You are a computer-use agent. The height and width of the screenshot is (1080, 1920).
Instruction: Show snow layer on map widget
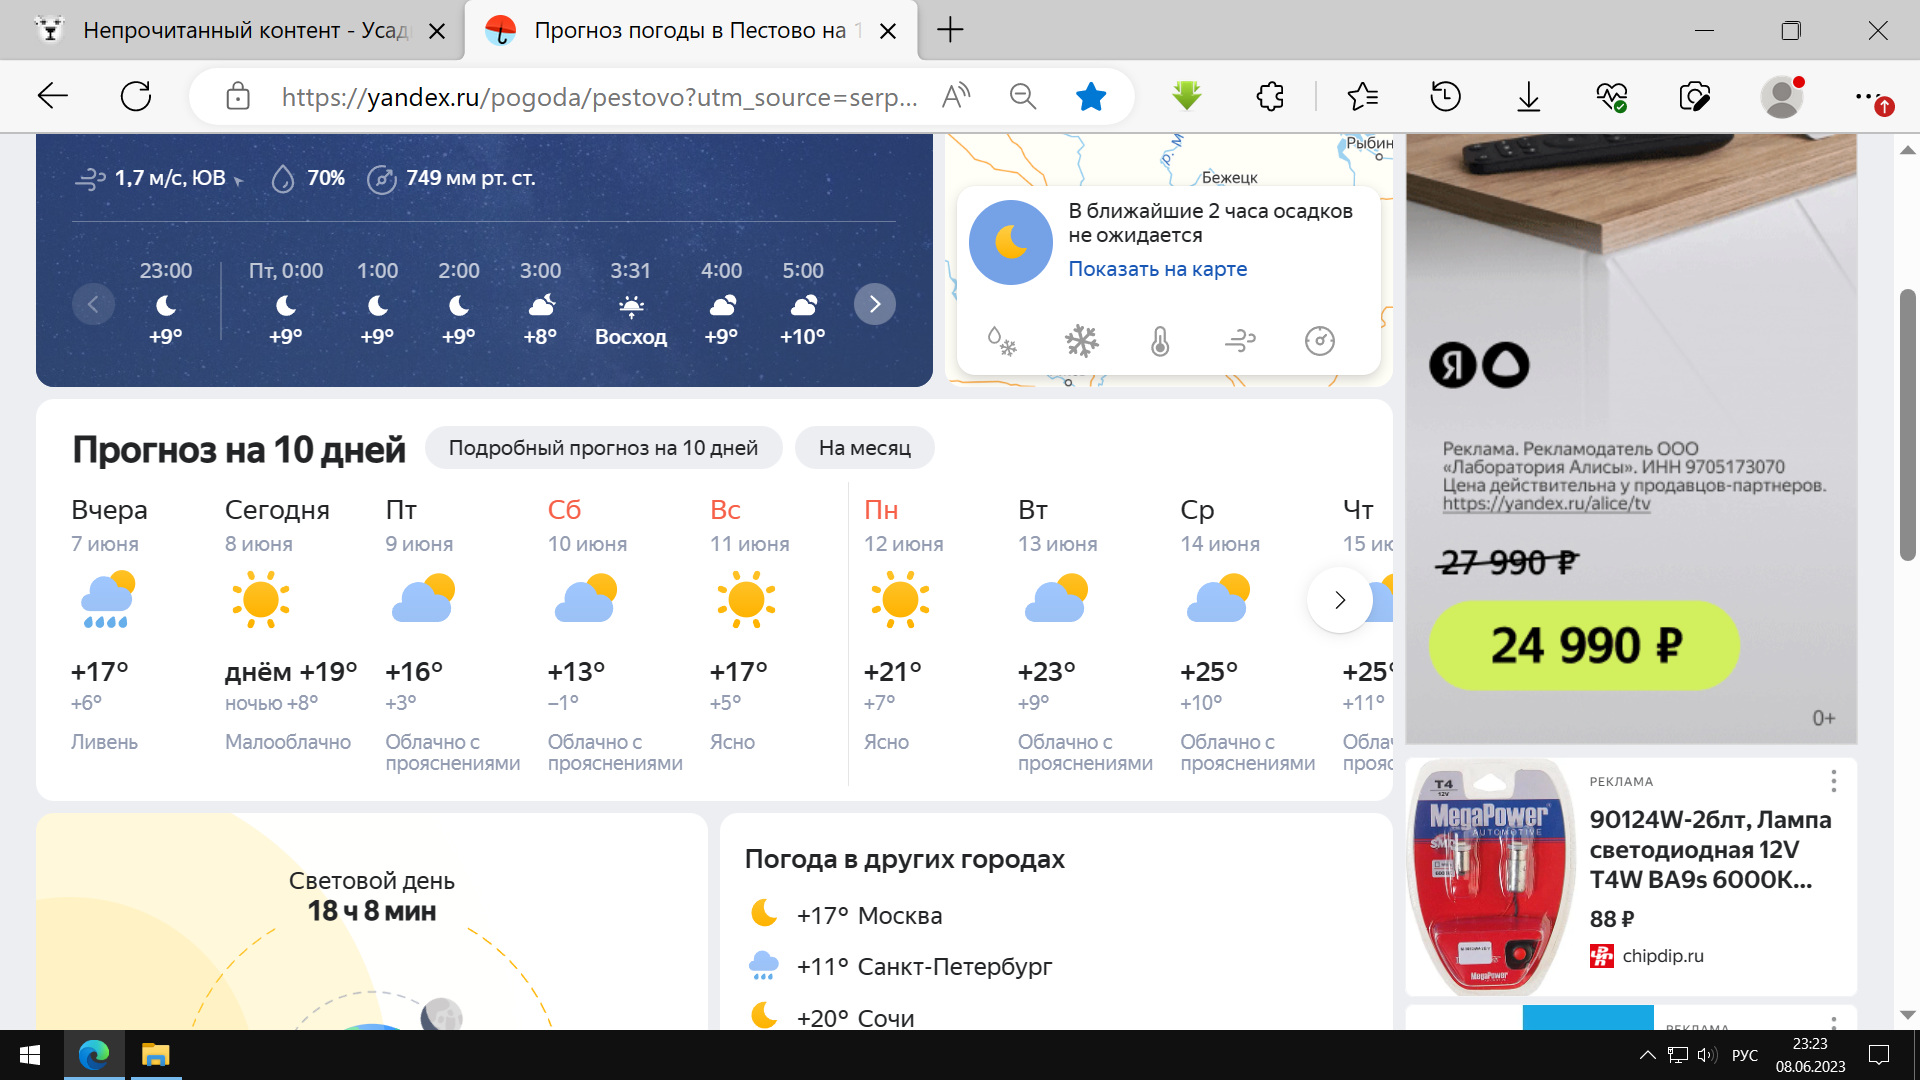[1081, 341]
